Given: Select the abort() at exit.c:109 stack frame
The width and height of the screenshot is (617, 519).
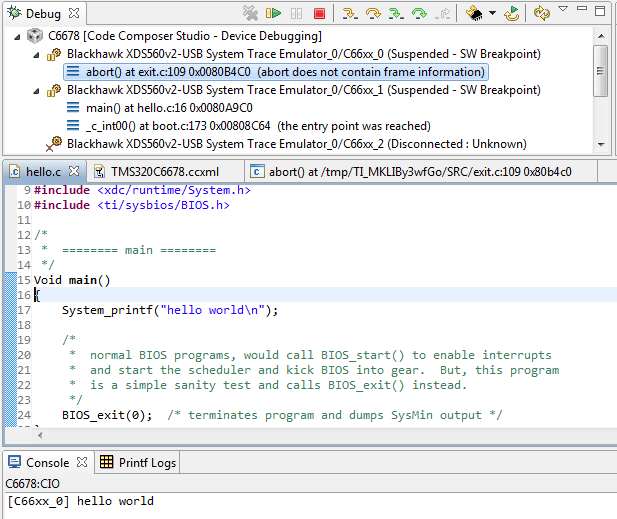Looking at the screenshot, I should [276, 72].
